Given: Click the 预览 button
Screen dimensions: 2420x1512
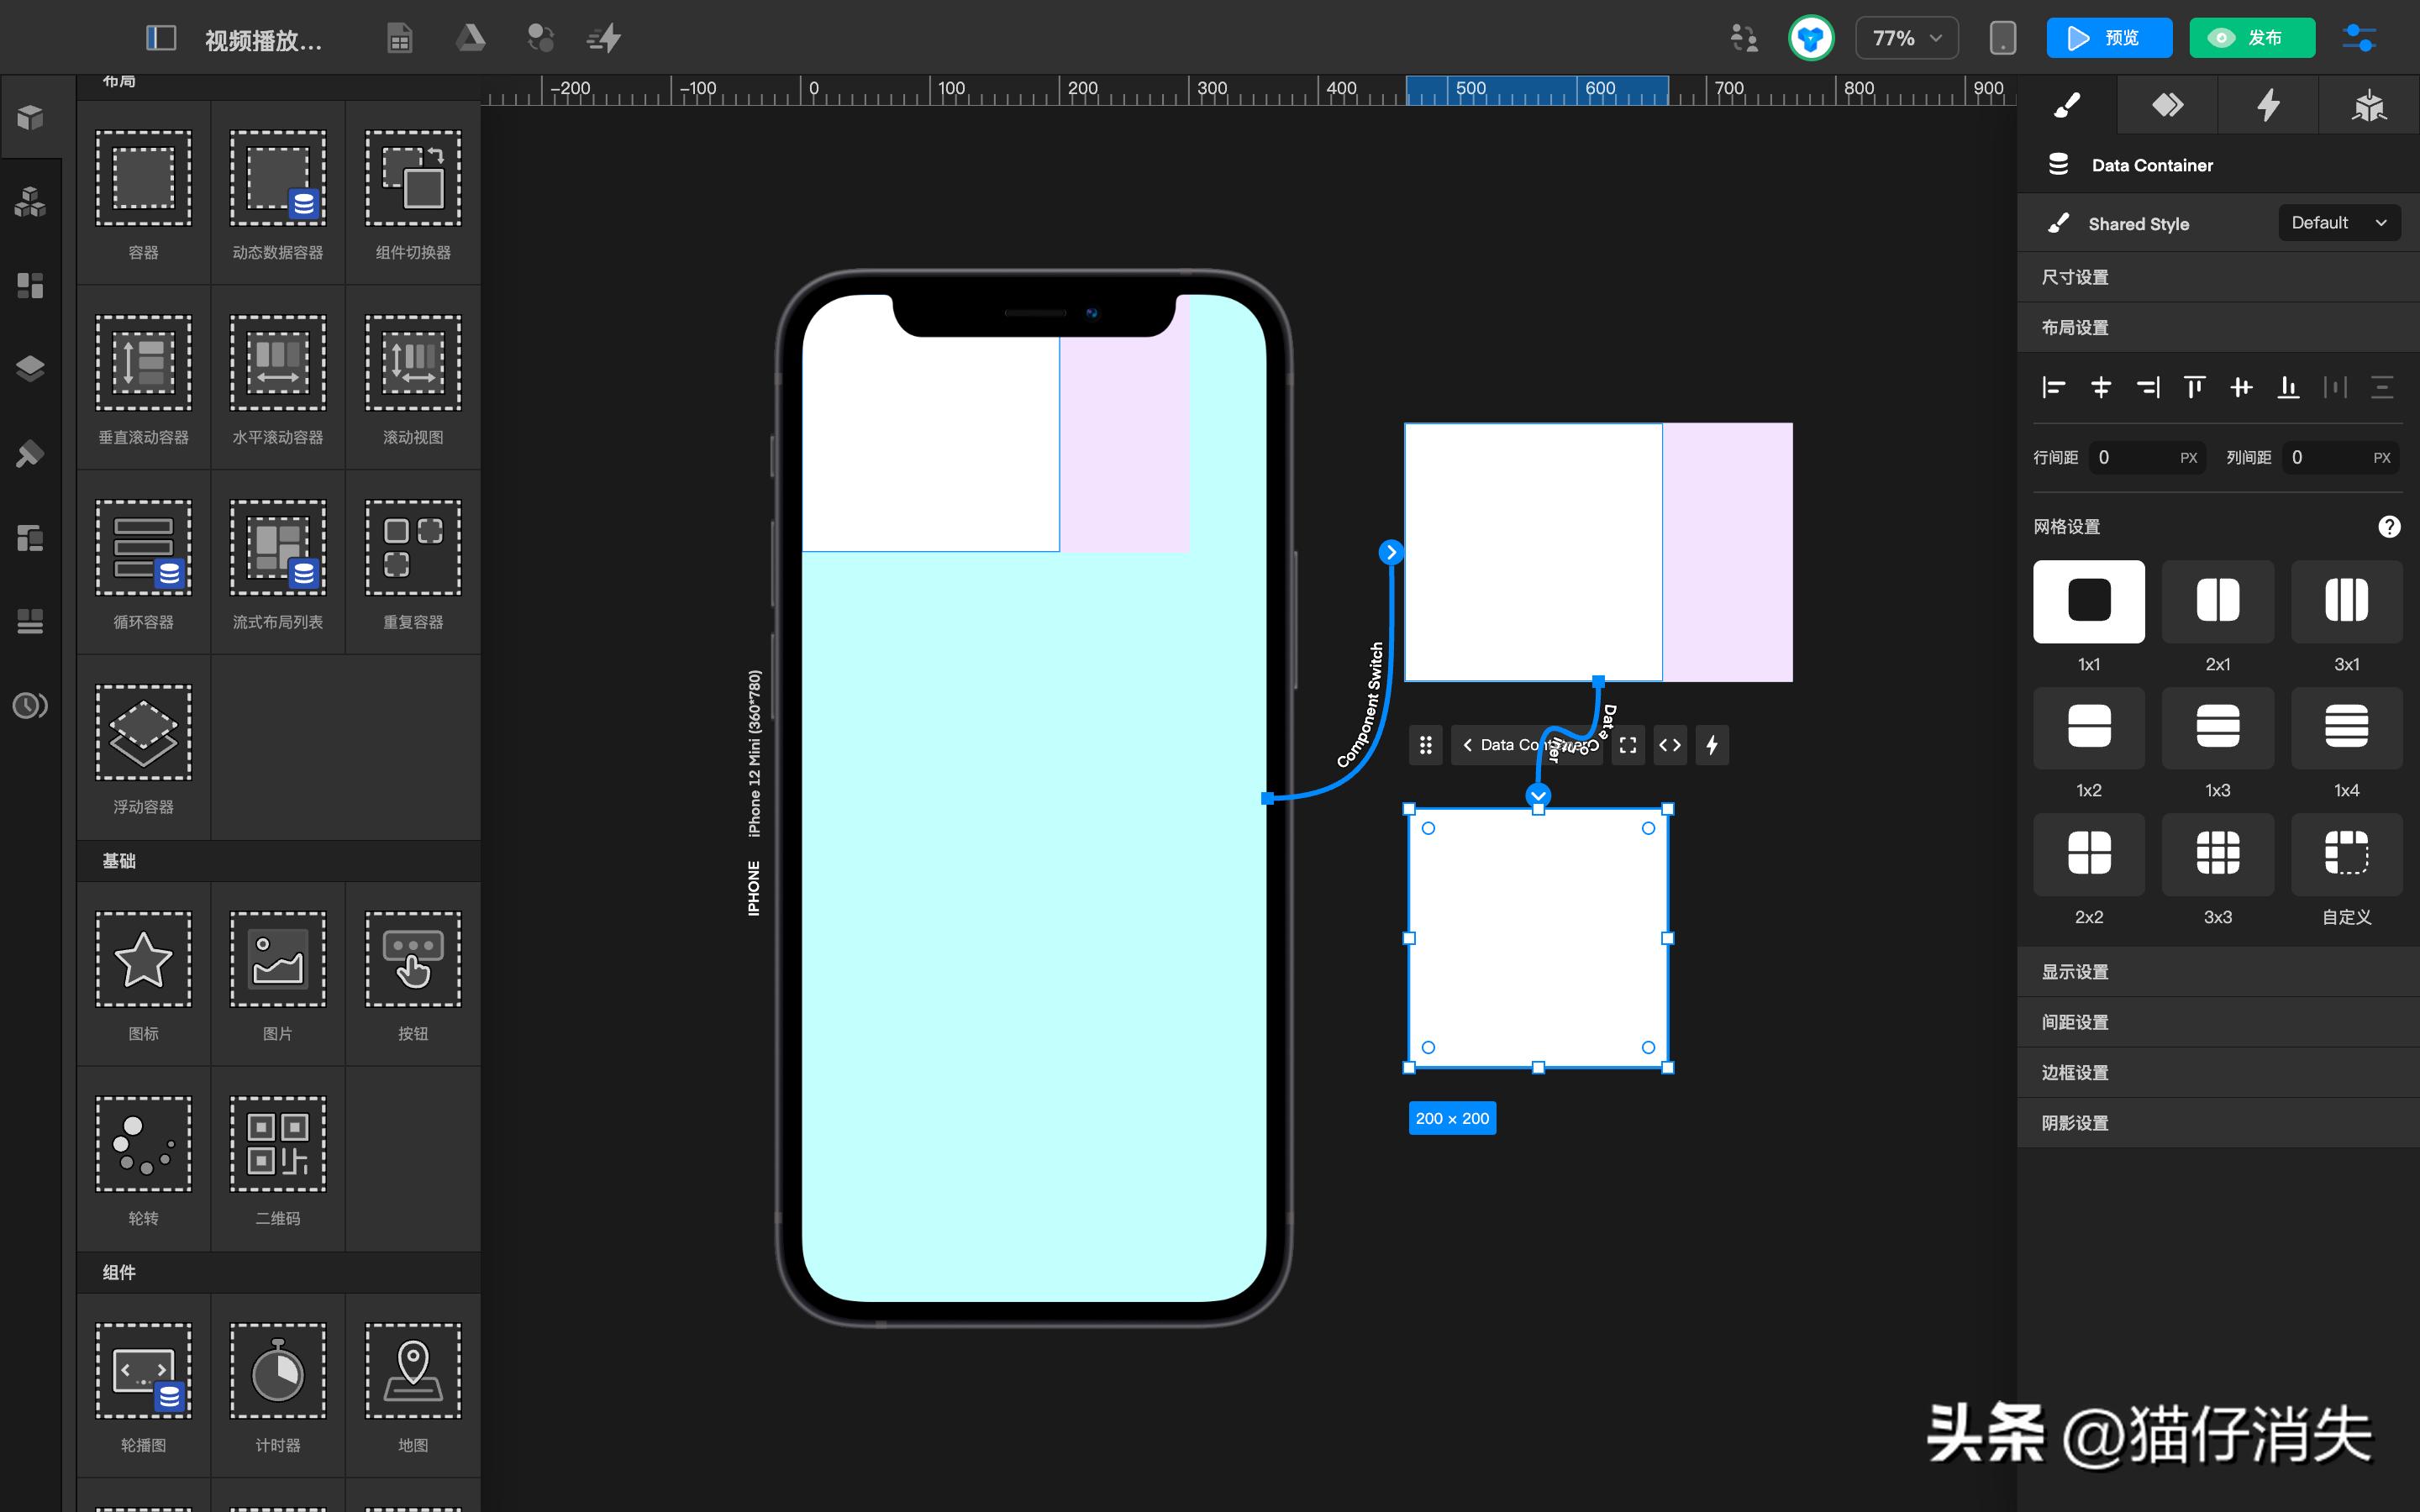Looking at the screenshot, I should [2108, 37].
